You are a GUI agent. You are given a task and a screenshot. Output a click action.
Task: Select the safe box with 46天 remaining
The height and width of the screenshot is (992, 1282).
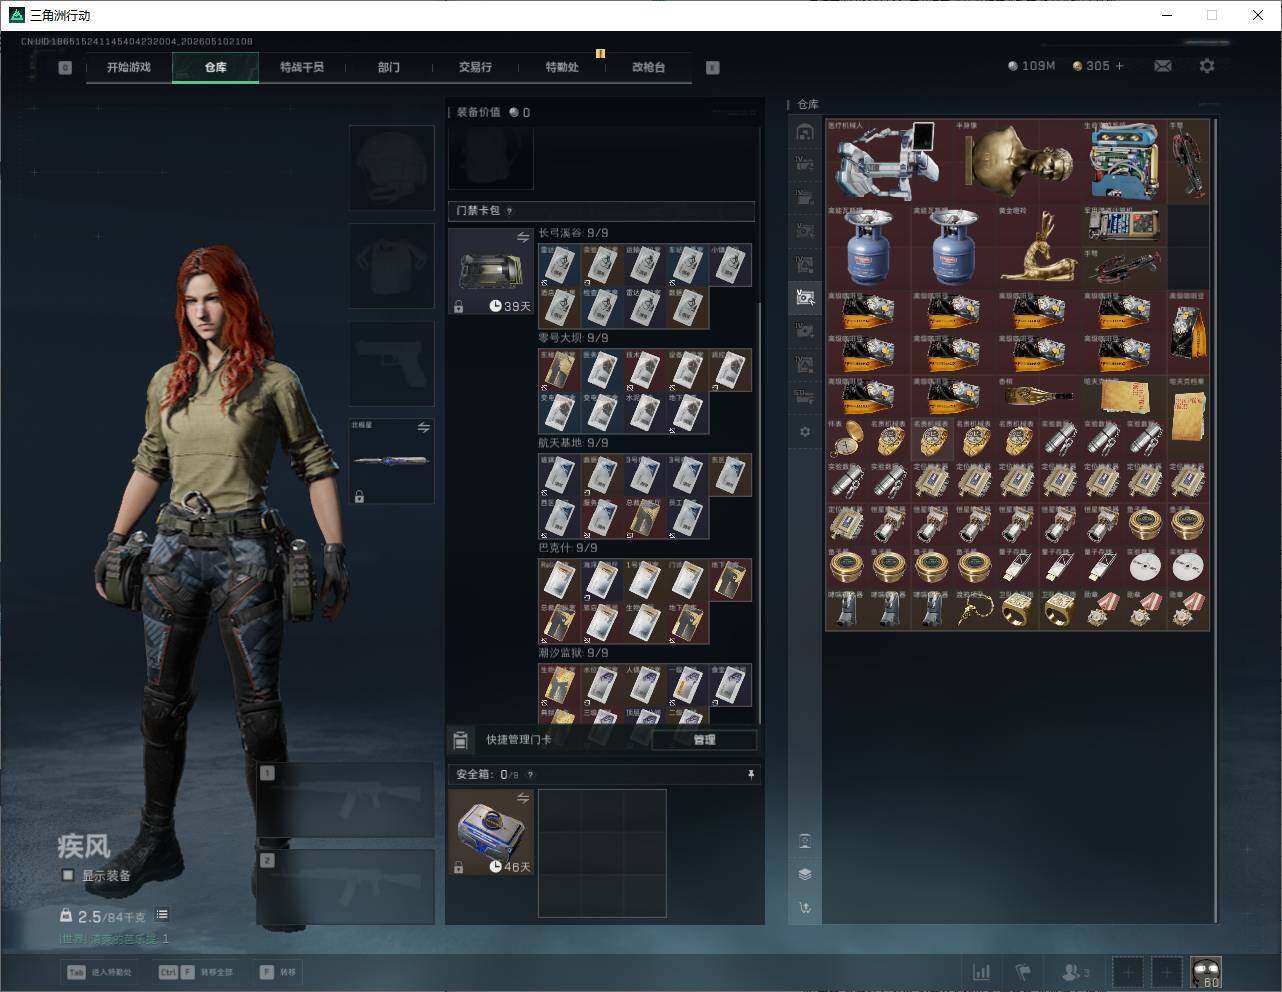491,832
